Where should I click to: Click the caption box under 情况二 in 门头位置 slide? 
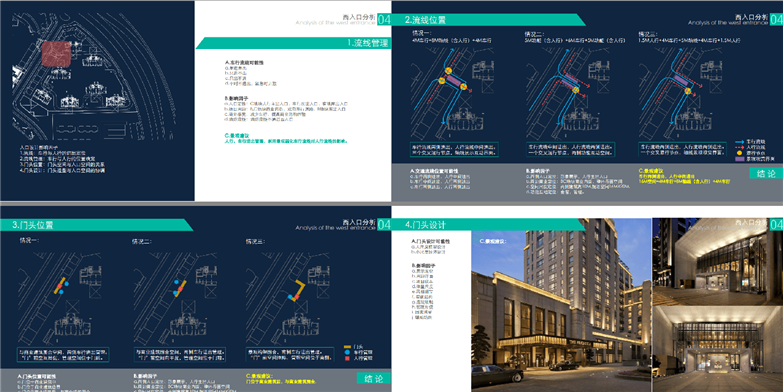pos(179,355)
